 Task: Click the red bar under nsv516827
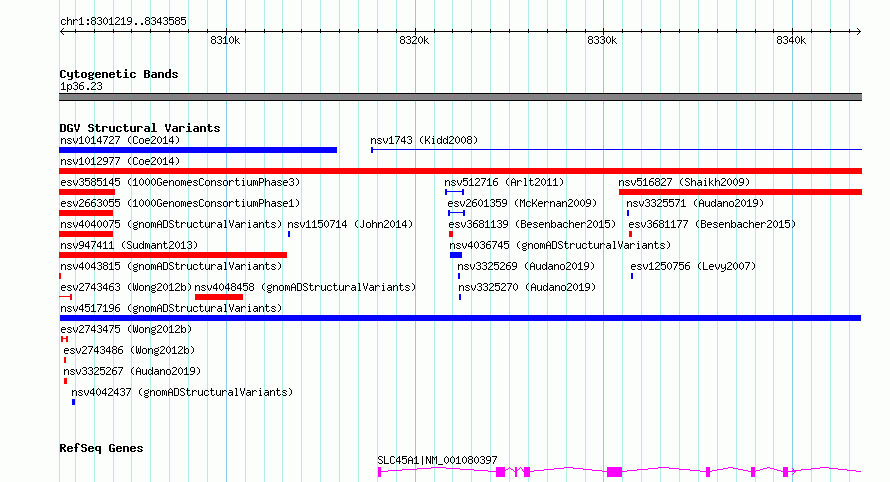pos(741,192)
